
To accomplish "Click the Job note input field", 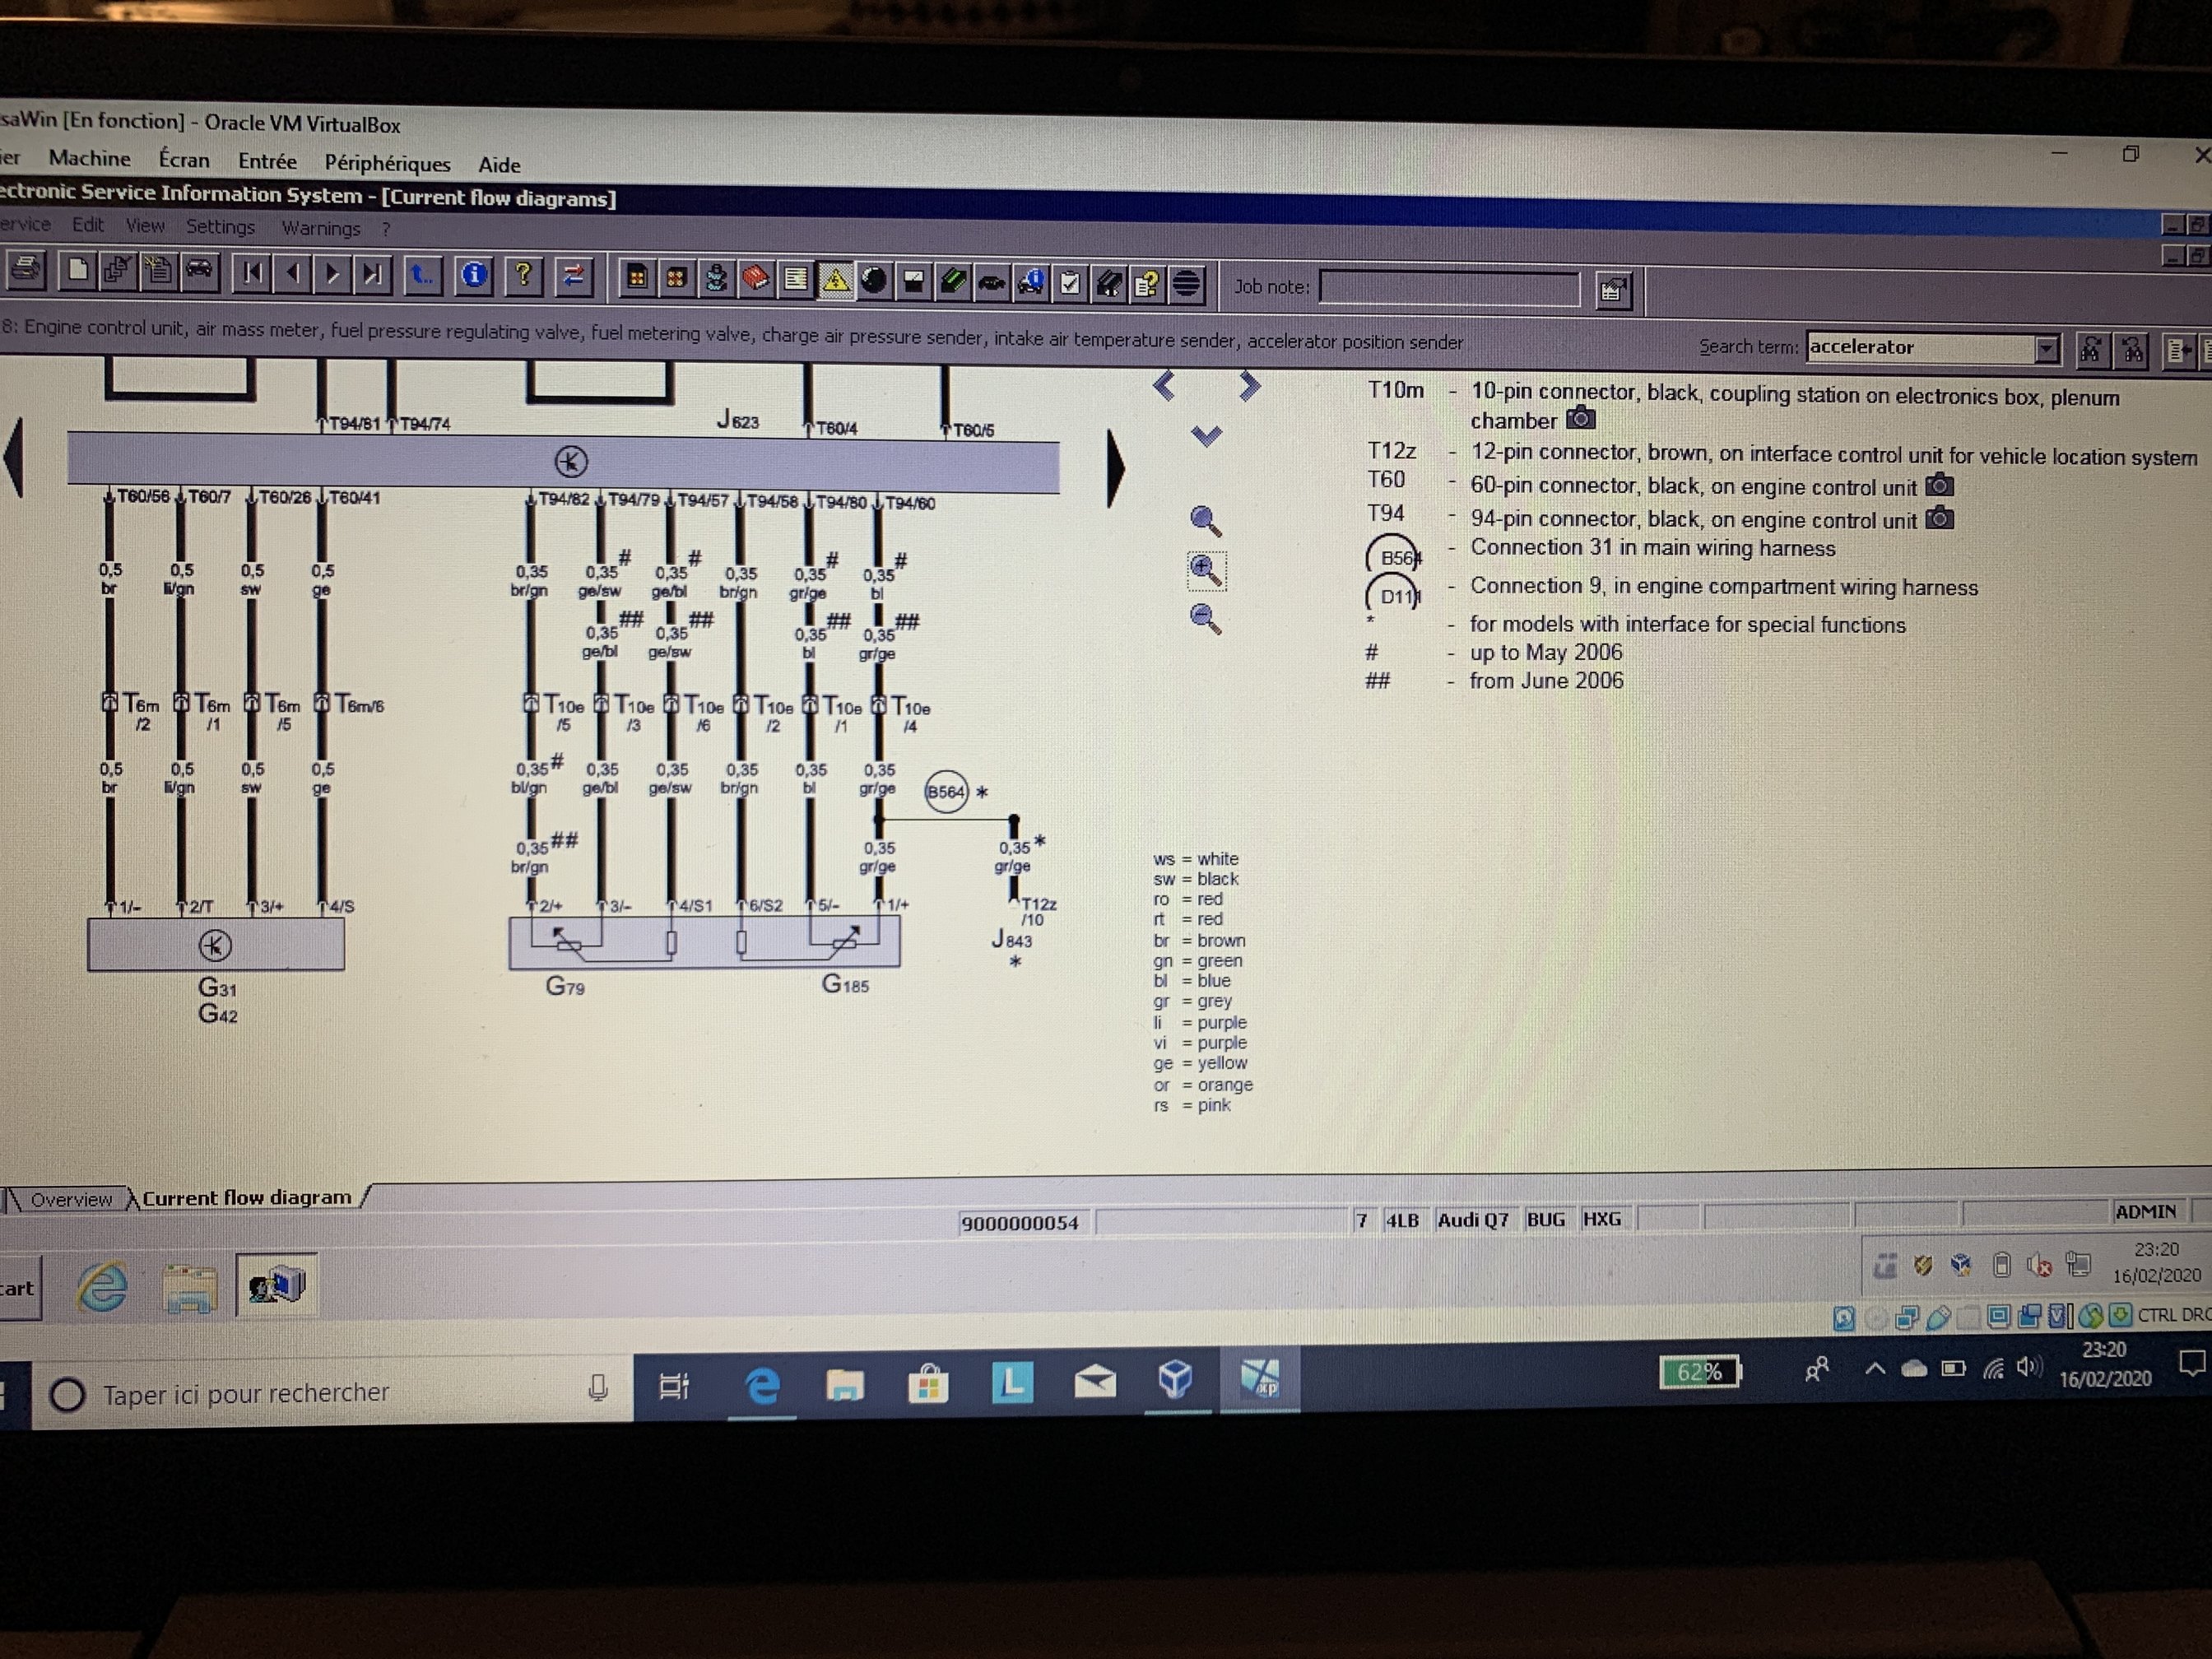I will point(1448,289).
